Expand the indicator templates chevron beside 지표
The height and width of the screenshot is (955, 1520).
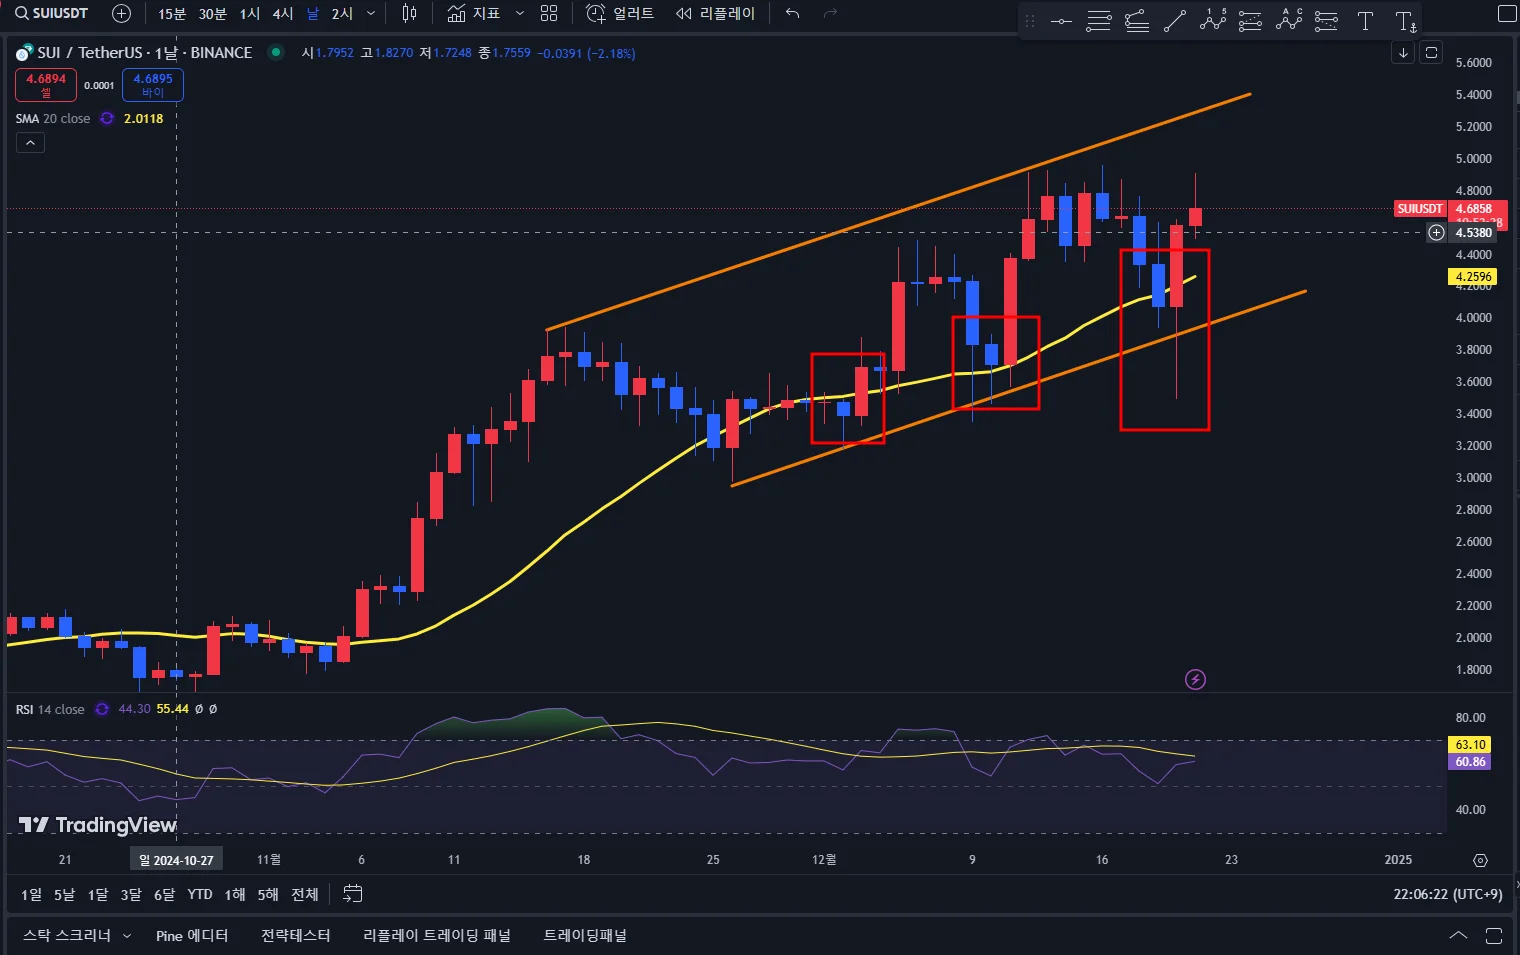tap(519, 13)
